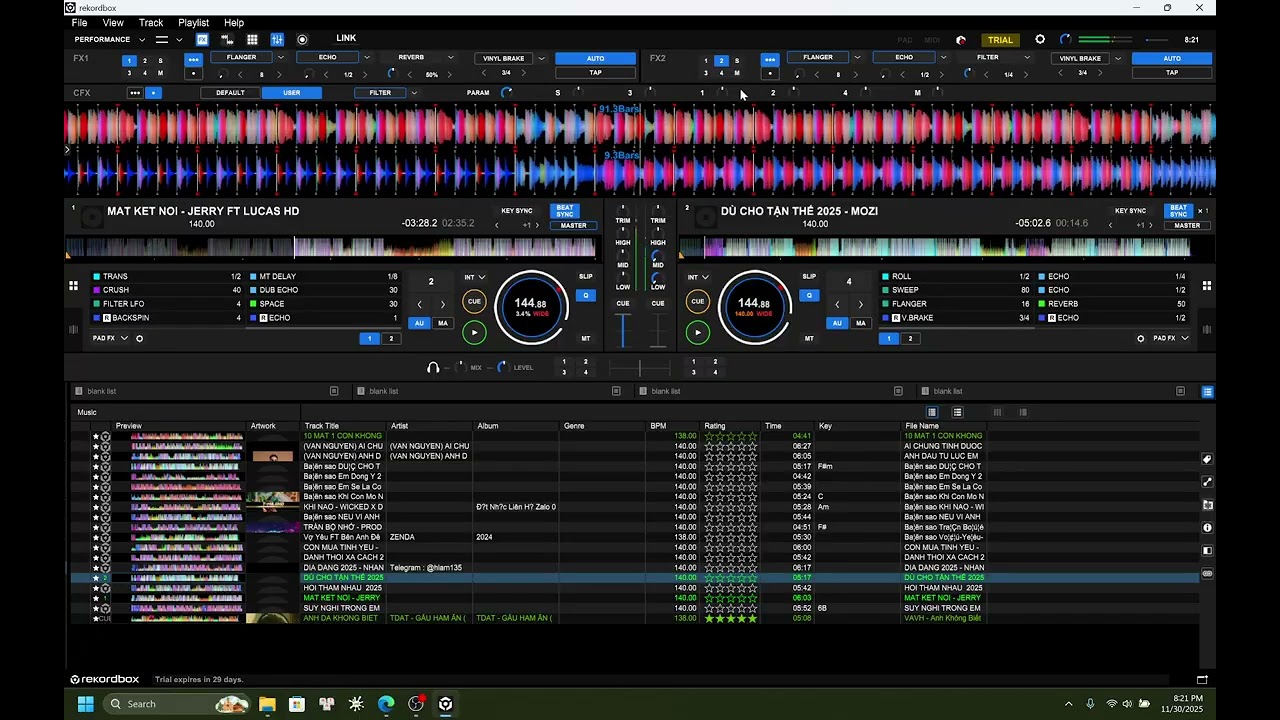Click CFX options three-dots button
This screenshot has height=720, width=1280.
point(135,93)
